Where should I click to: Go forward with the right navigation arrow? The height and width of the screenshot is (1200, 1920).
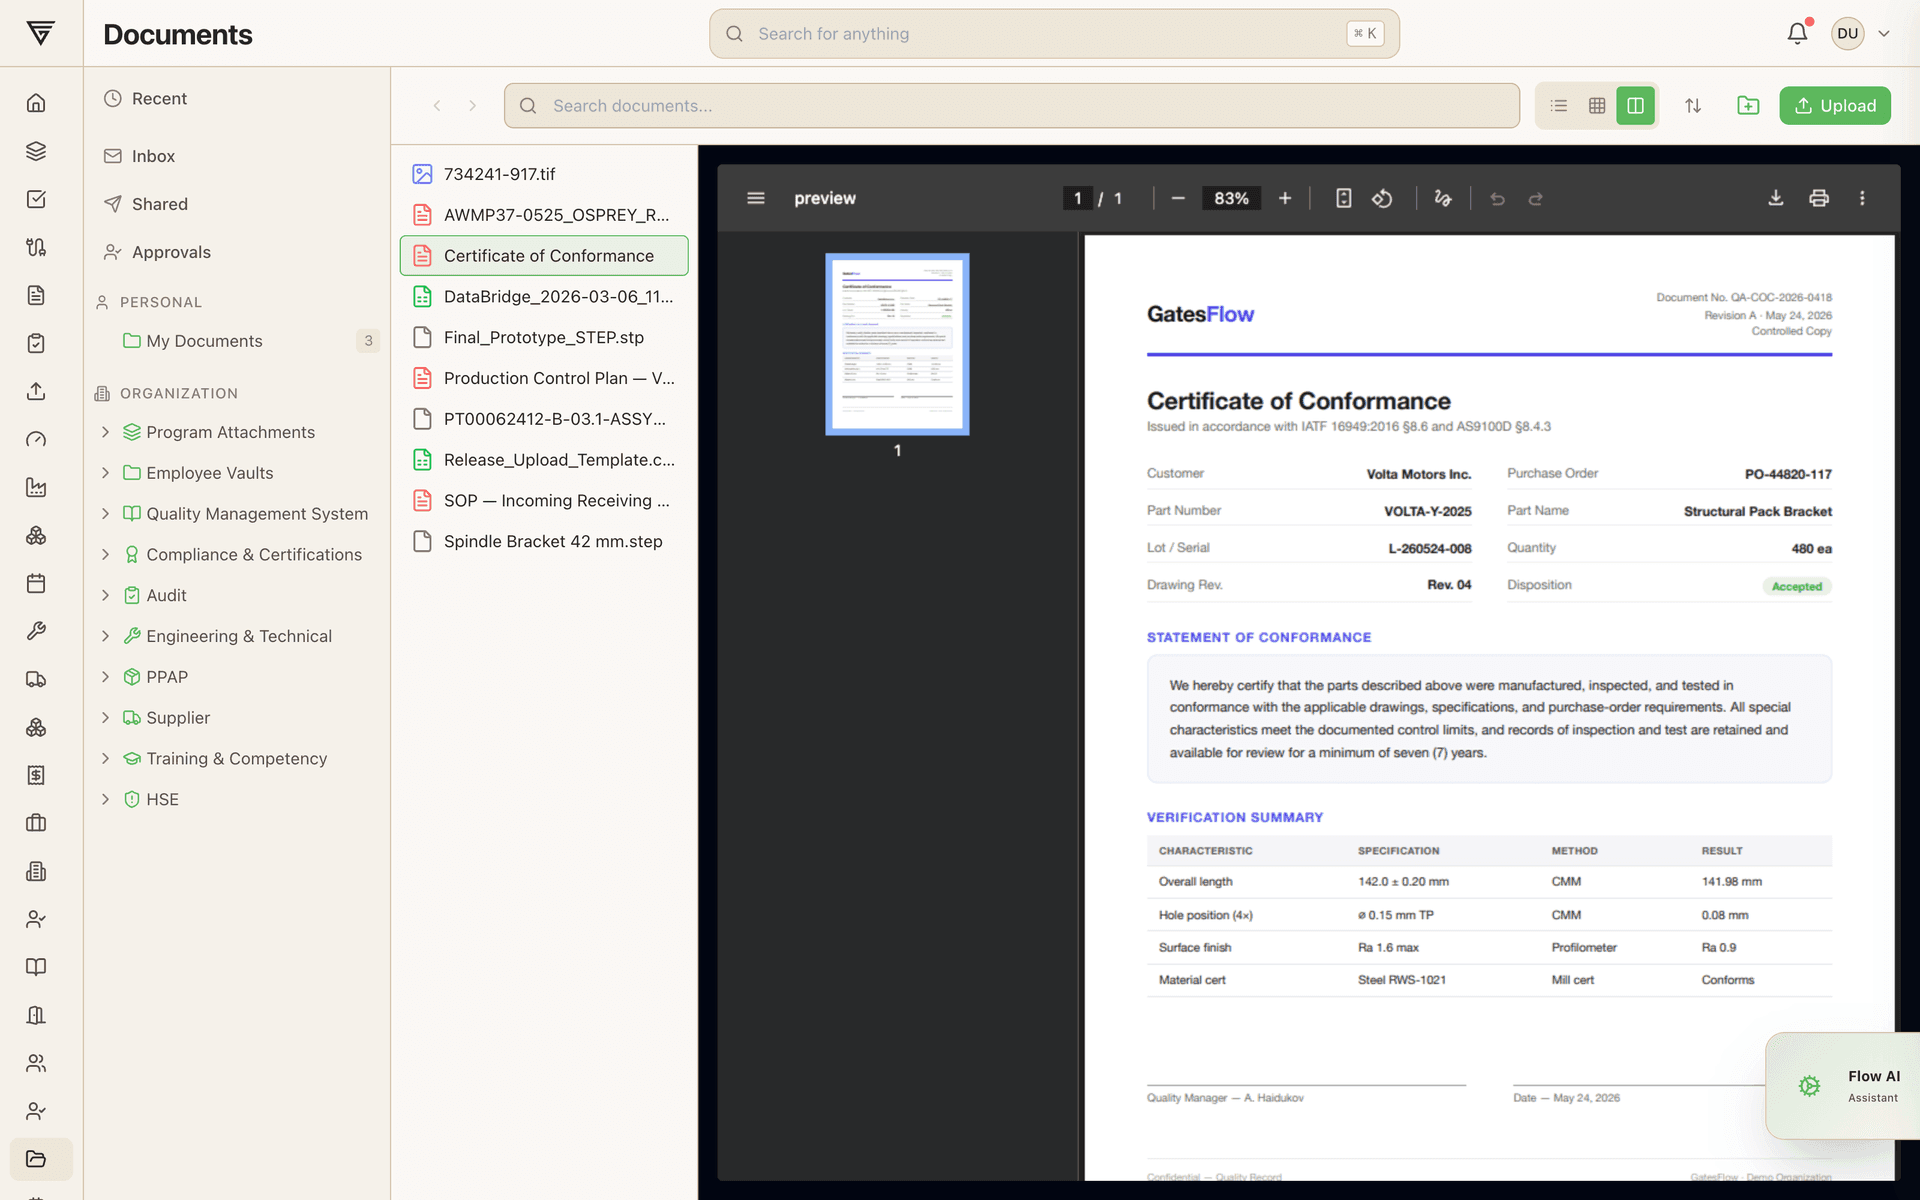[x=473, y=105]
